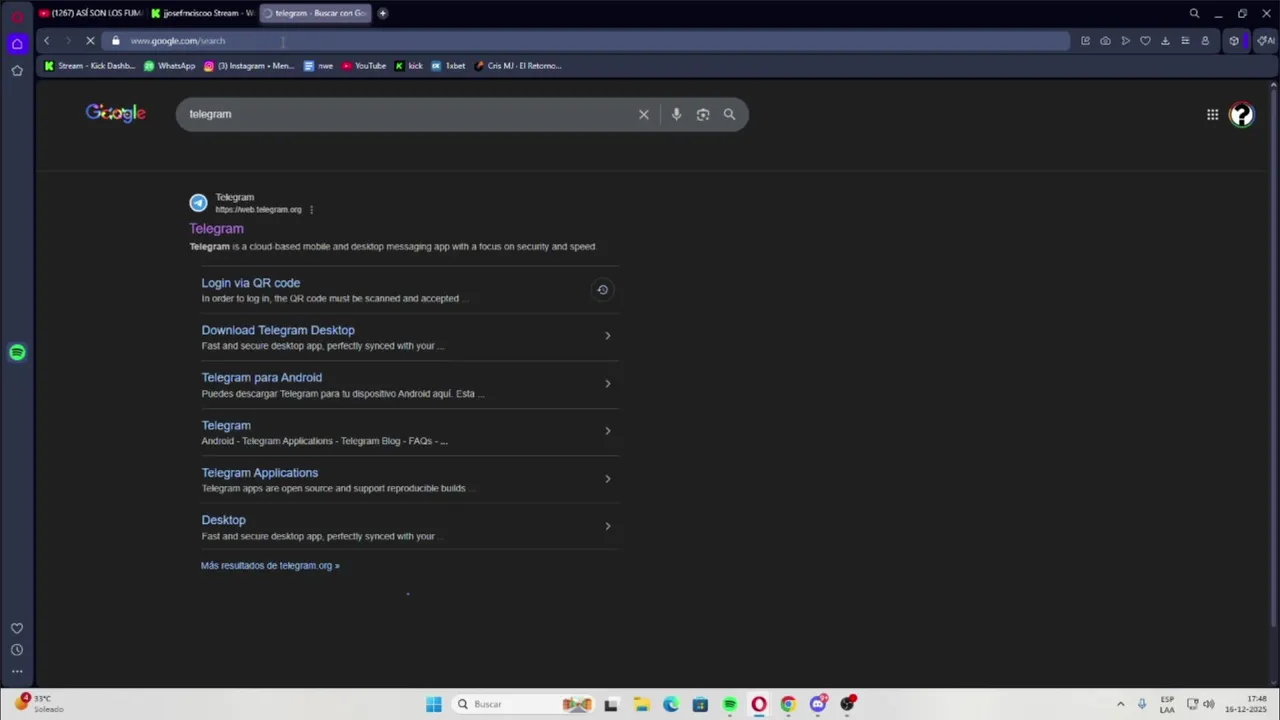
Task: Open Más resultados de telegram.org link
Action: tap(270, 566)
